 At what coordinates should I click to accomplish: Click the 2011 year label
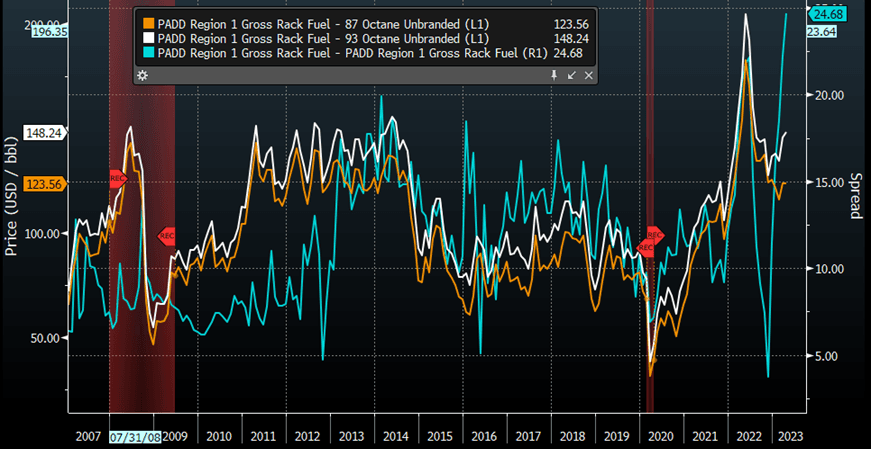pyautogui.click(x=263, y=436)
